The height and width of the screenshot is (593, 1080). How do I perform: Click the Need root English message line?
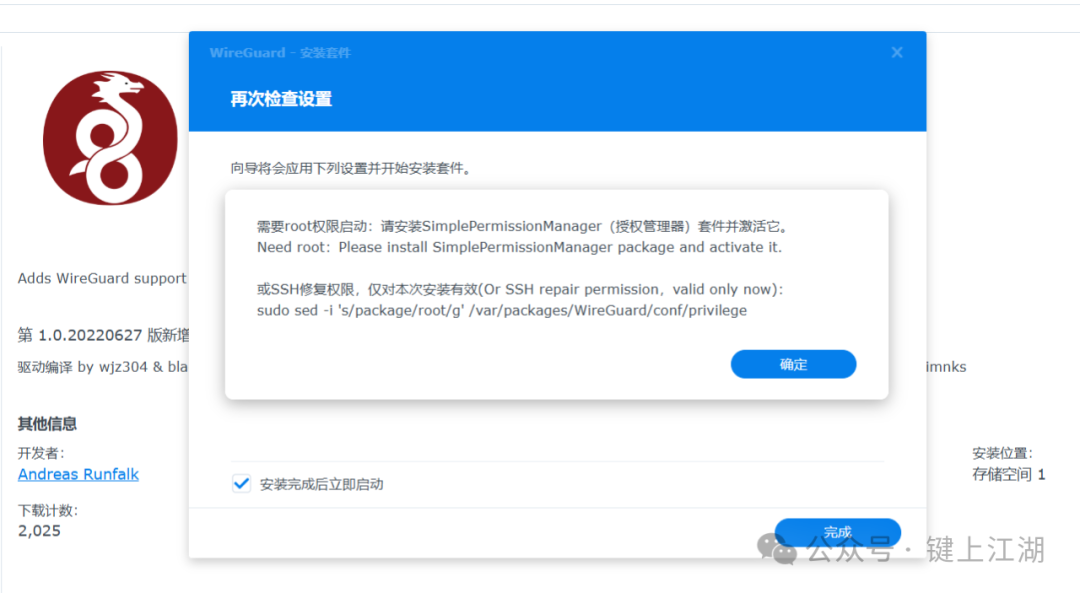(519, 247)
